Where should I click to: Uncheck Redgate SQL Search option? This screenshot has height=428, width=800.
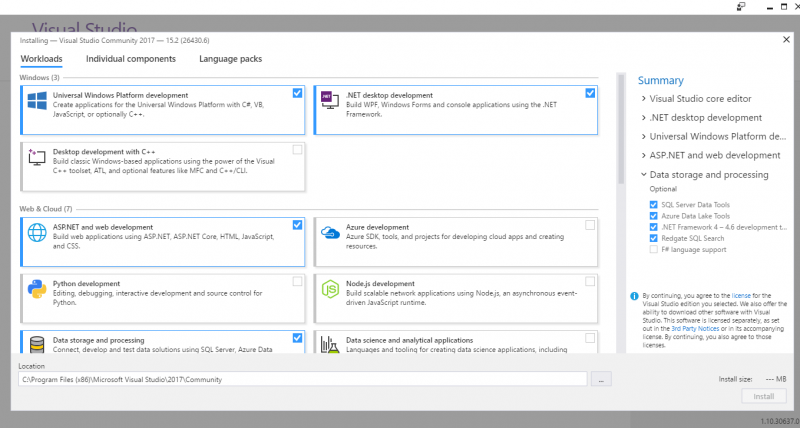[x=654, y=238]
